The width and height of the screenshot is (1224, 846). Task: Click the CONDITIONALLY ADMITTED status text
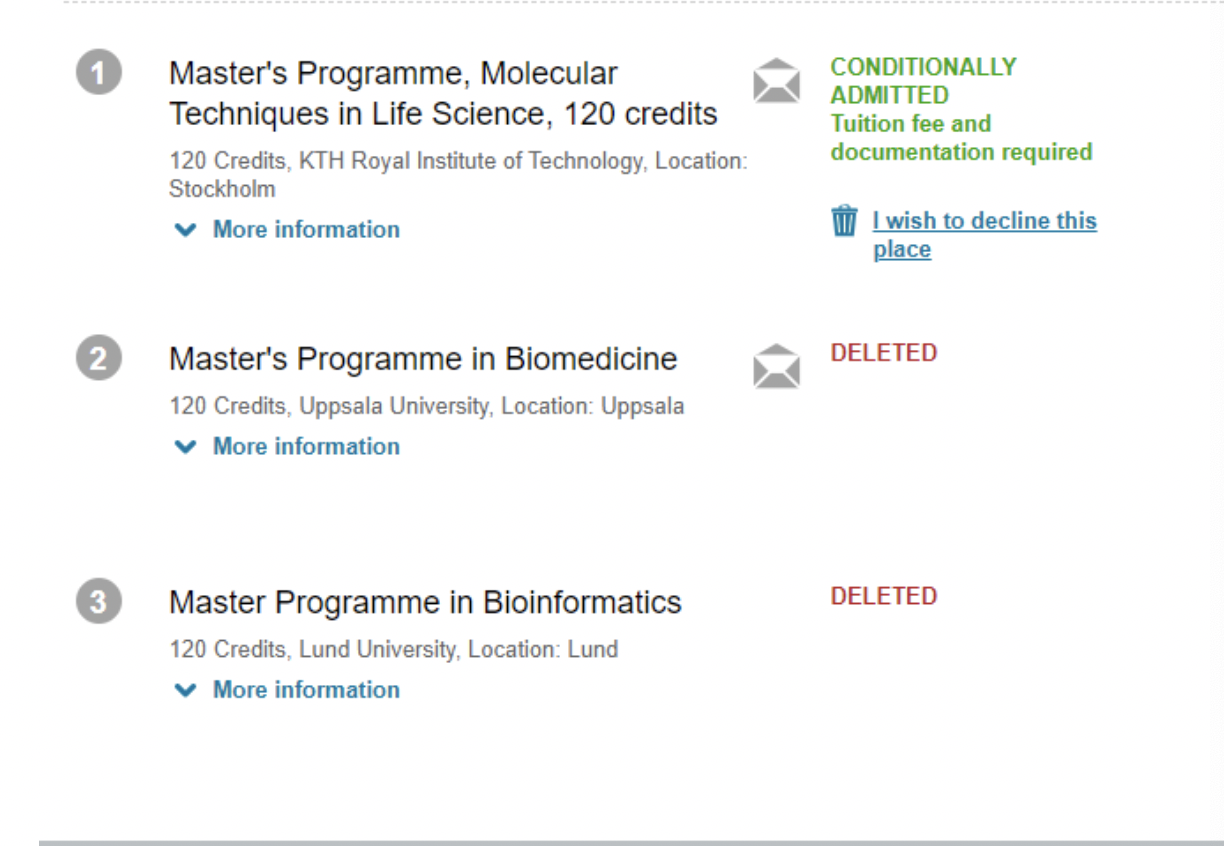click(x=922, y=81)
